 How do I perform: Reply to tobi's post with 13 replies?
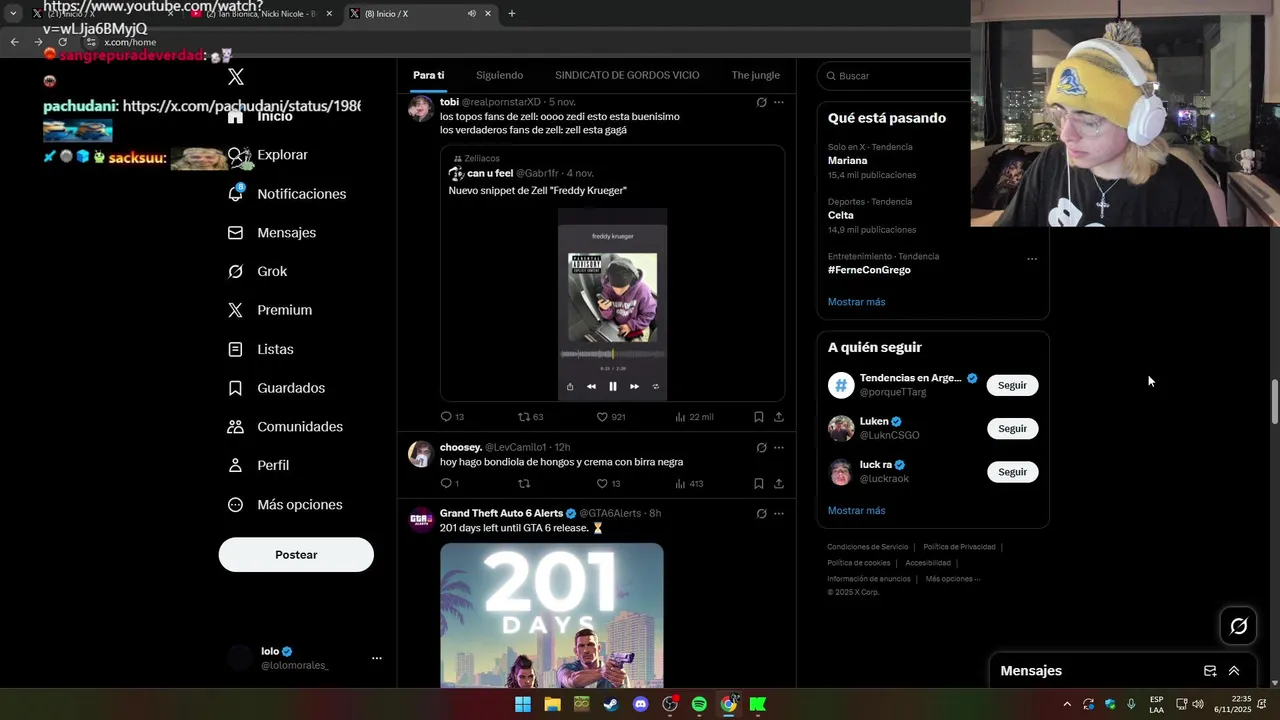point(452,417)
